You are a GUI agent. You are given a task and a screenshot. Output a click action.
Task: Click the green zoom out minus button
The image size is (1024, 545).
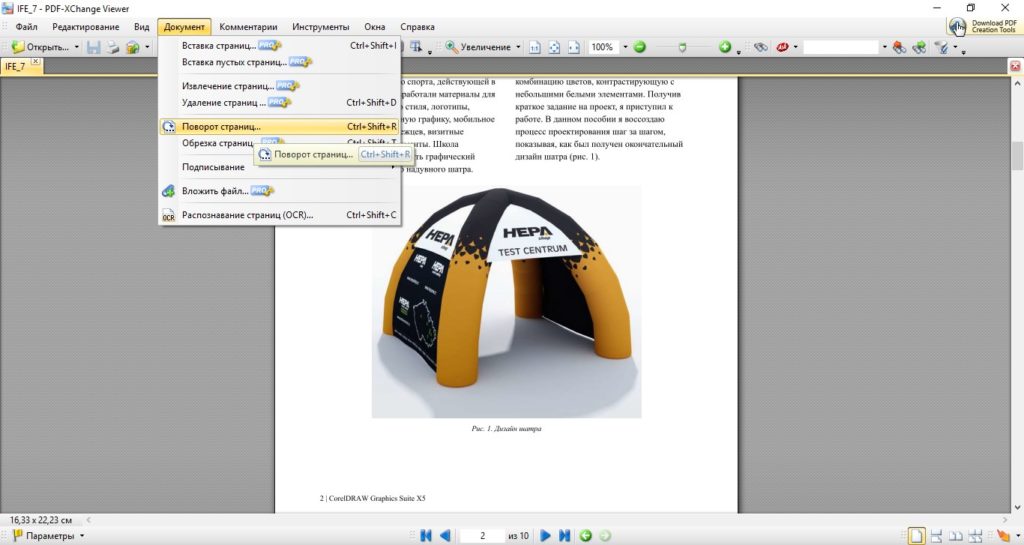tap(640, 47)
